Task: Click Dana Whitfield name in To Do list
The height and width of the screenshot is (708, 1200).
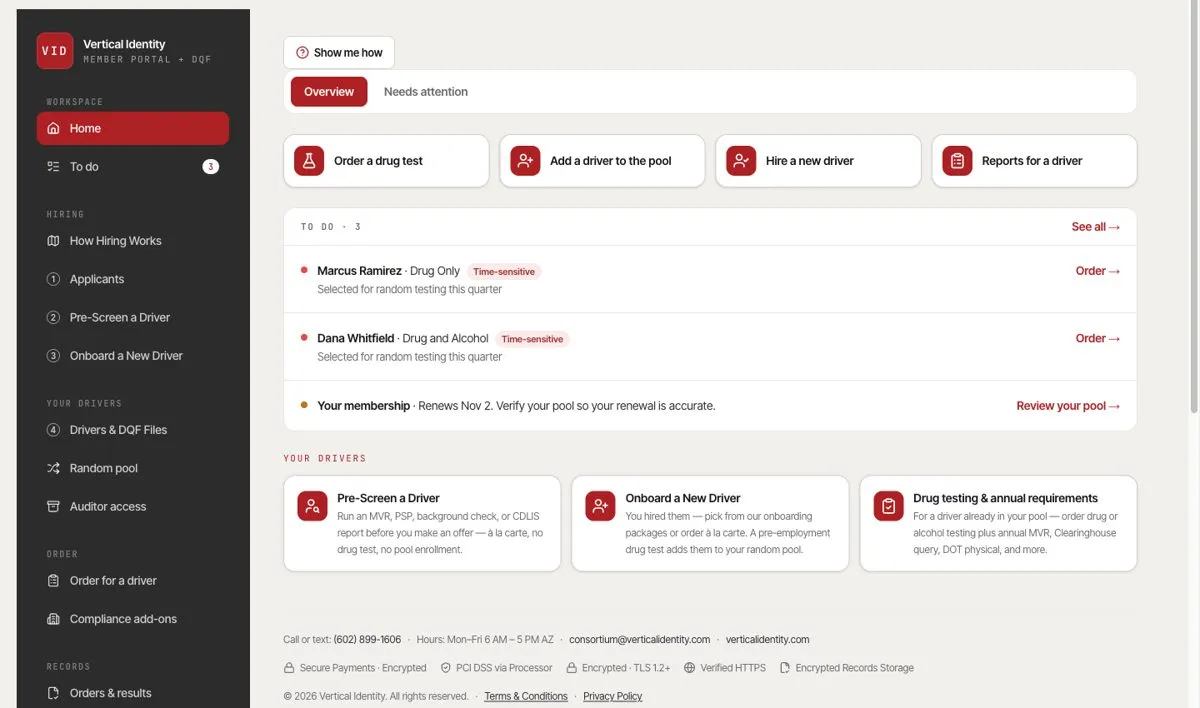Action: tap(356, 338)
